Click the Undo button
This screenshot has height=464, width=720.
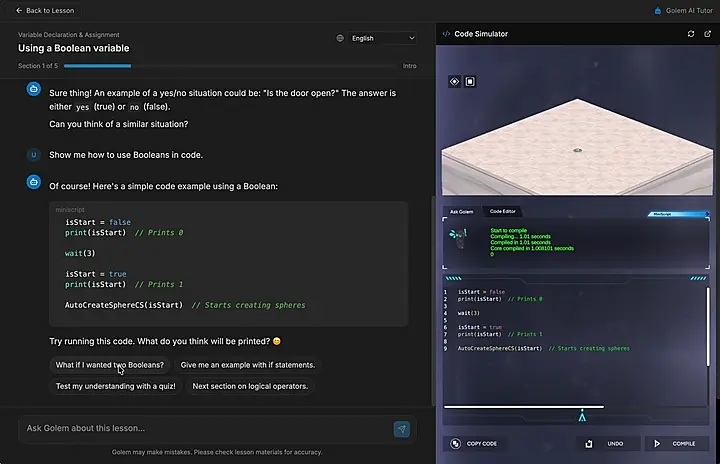[608, 444]
